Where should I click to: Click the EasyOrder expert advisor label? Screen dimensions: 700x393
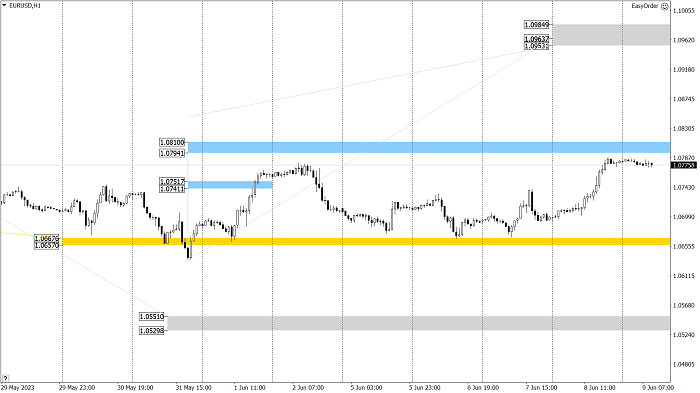[645, 6]
